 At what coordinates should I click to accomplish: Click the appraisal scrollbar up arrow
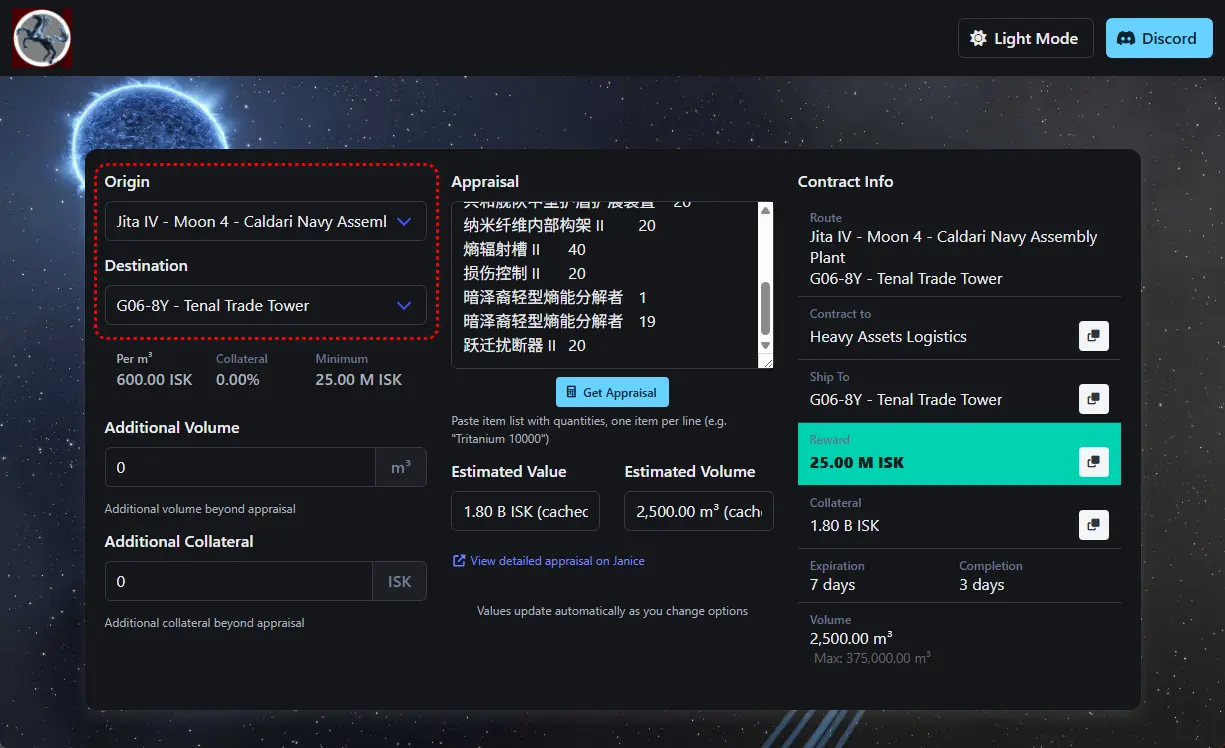766,210
